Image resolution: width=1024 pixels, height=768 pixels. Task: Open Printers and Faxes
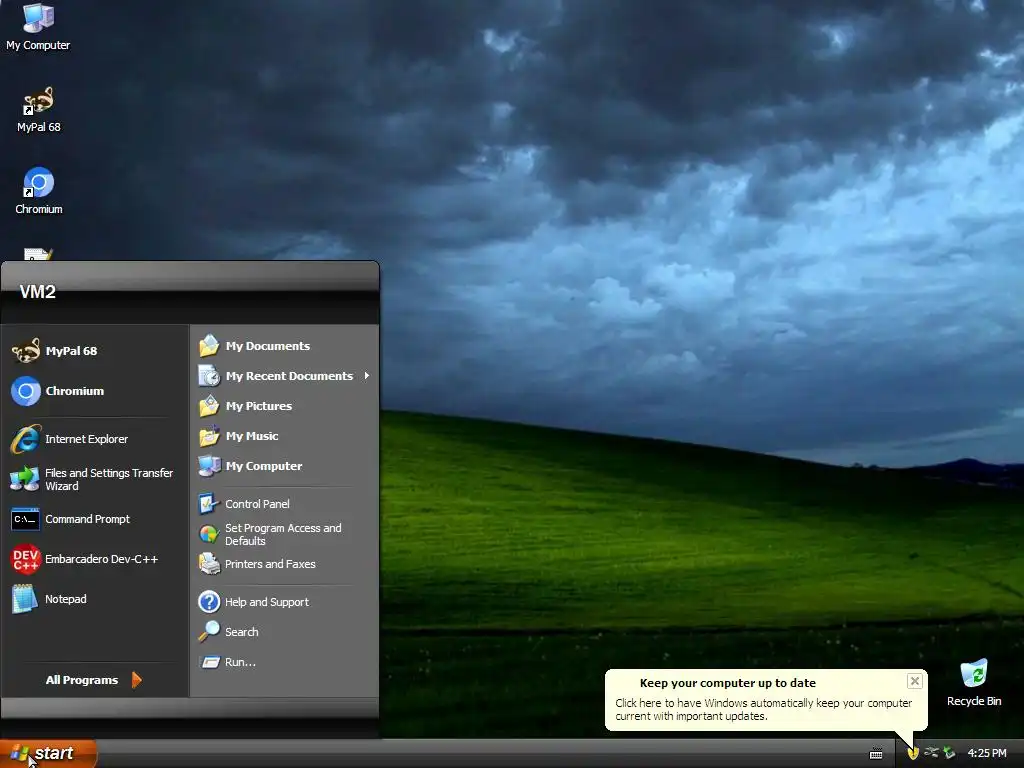(x=284, y=564)
